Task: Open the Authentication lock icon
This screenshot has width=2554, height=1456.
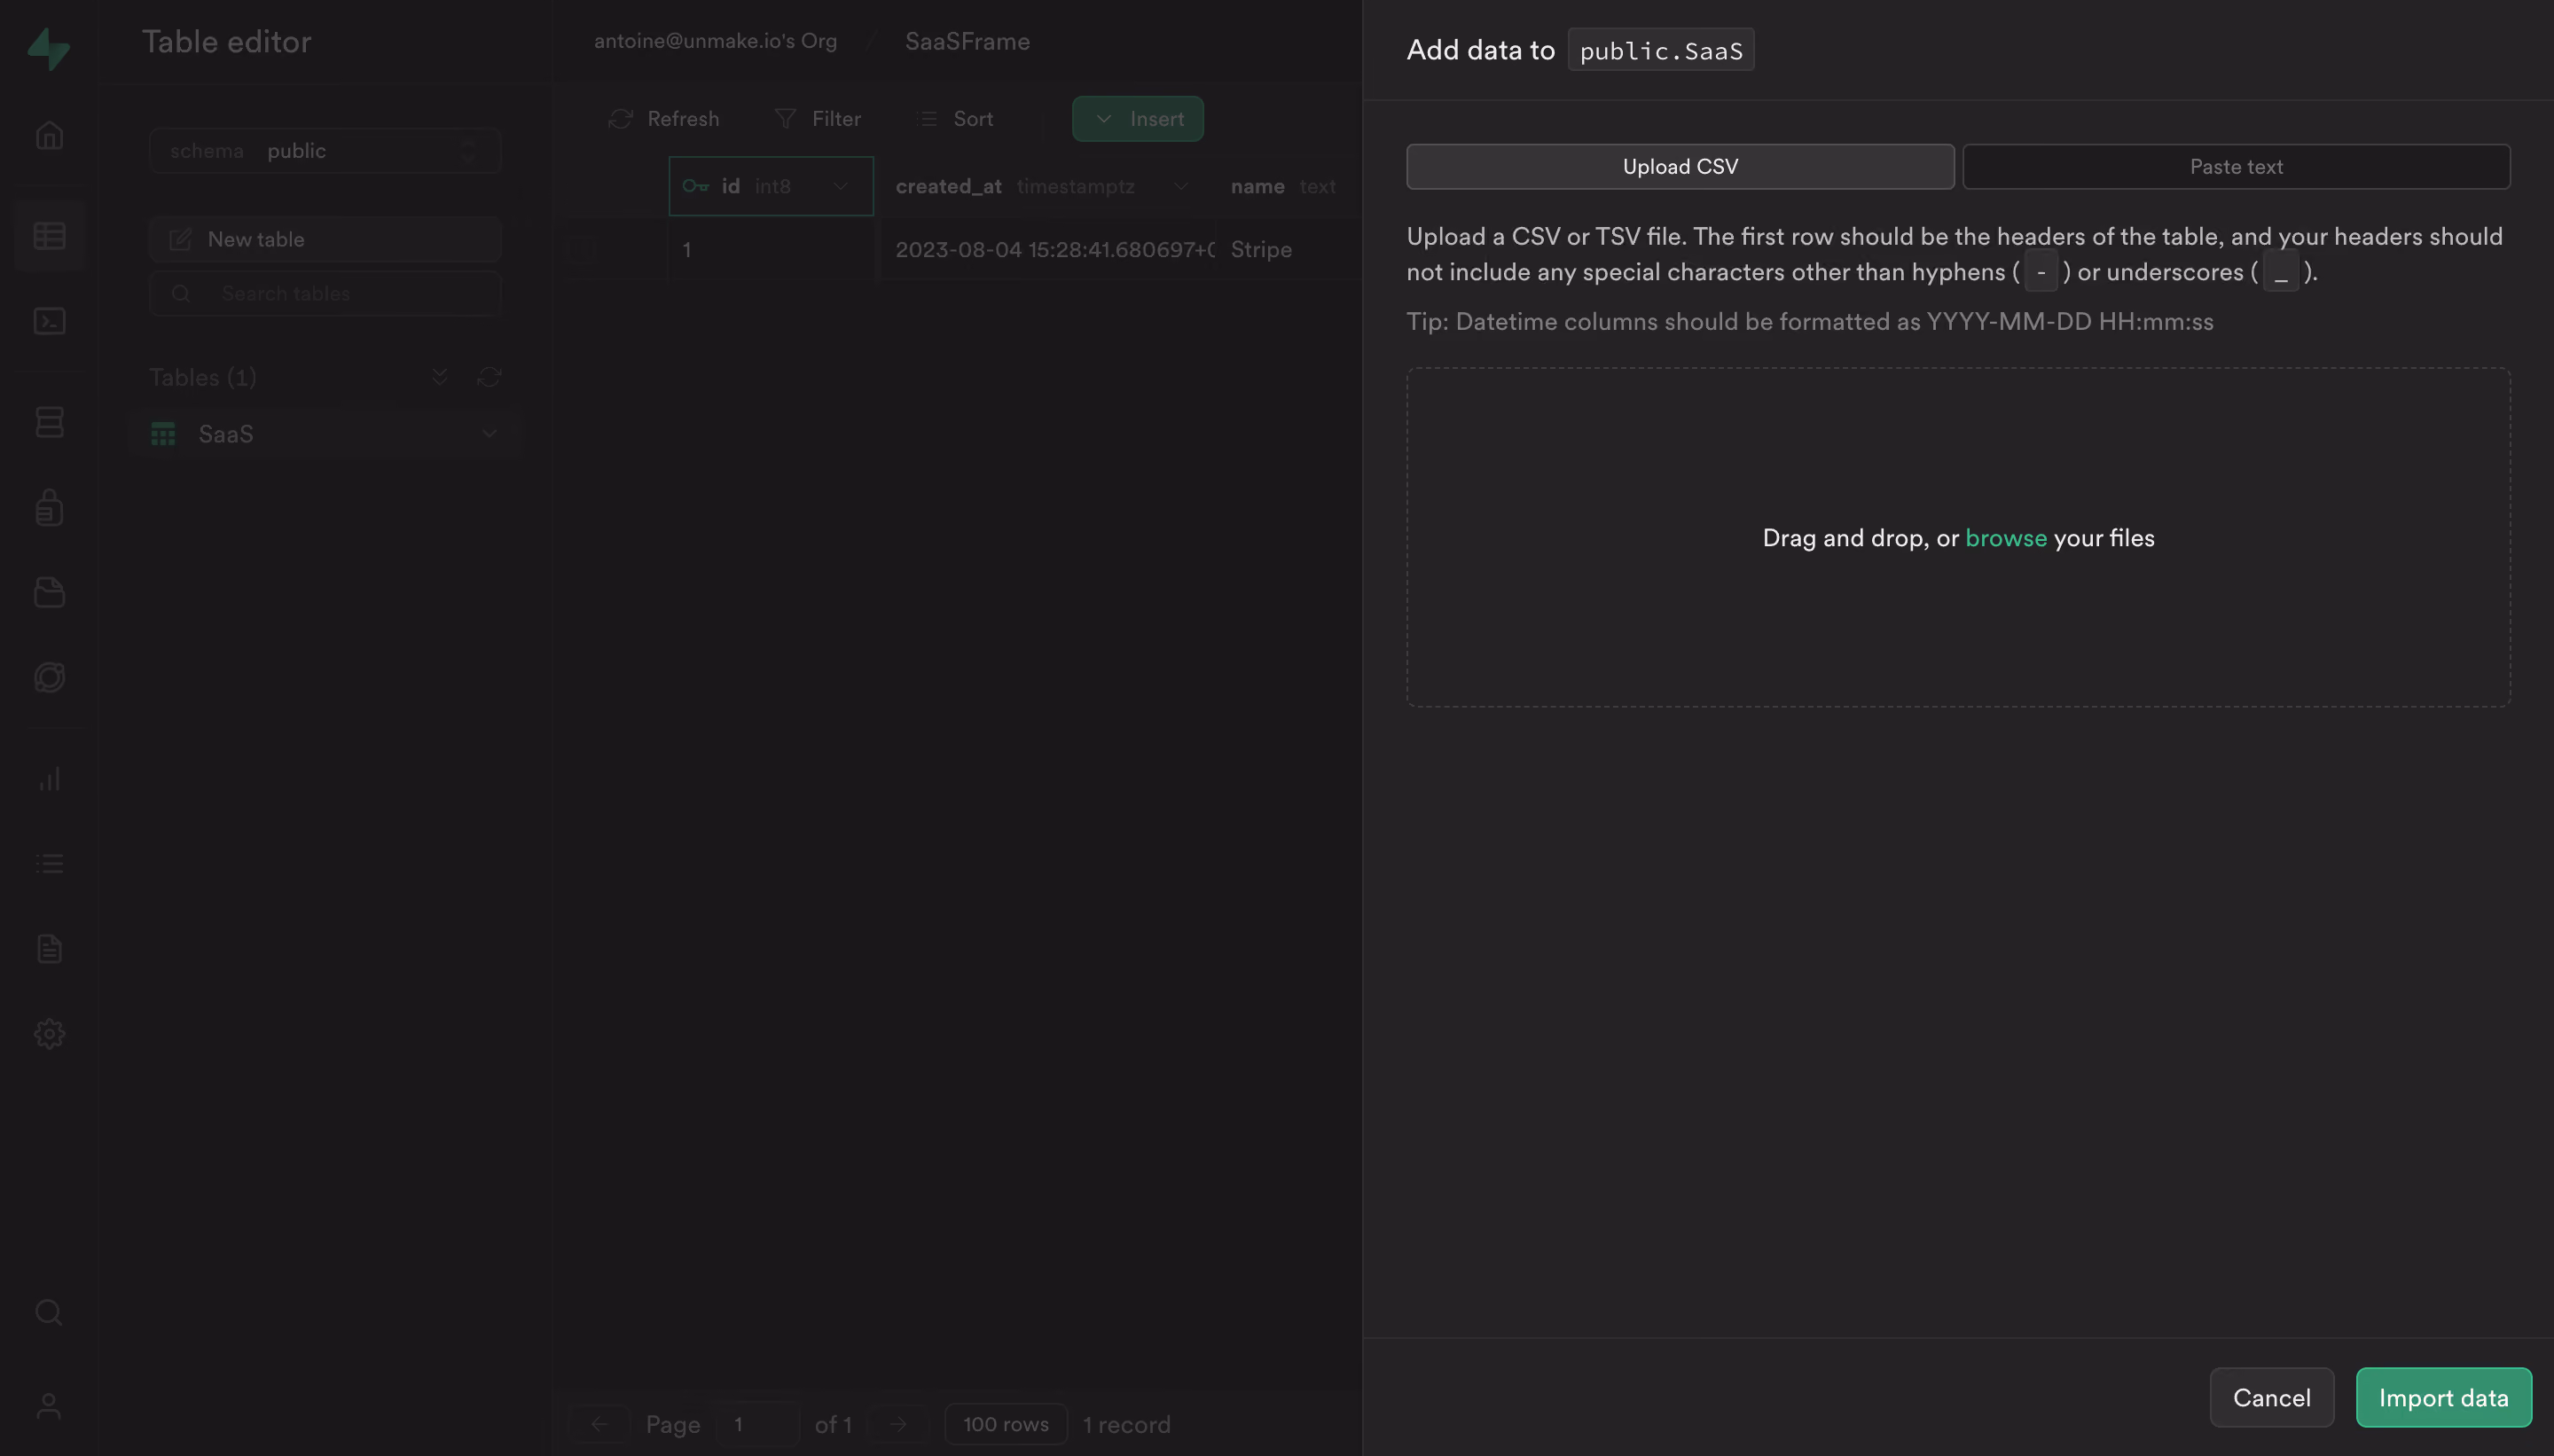Action: (49, 507)
